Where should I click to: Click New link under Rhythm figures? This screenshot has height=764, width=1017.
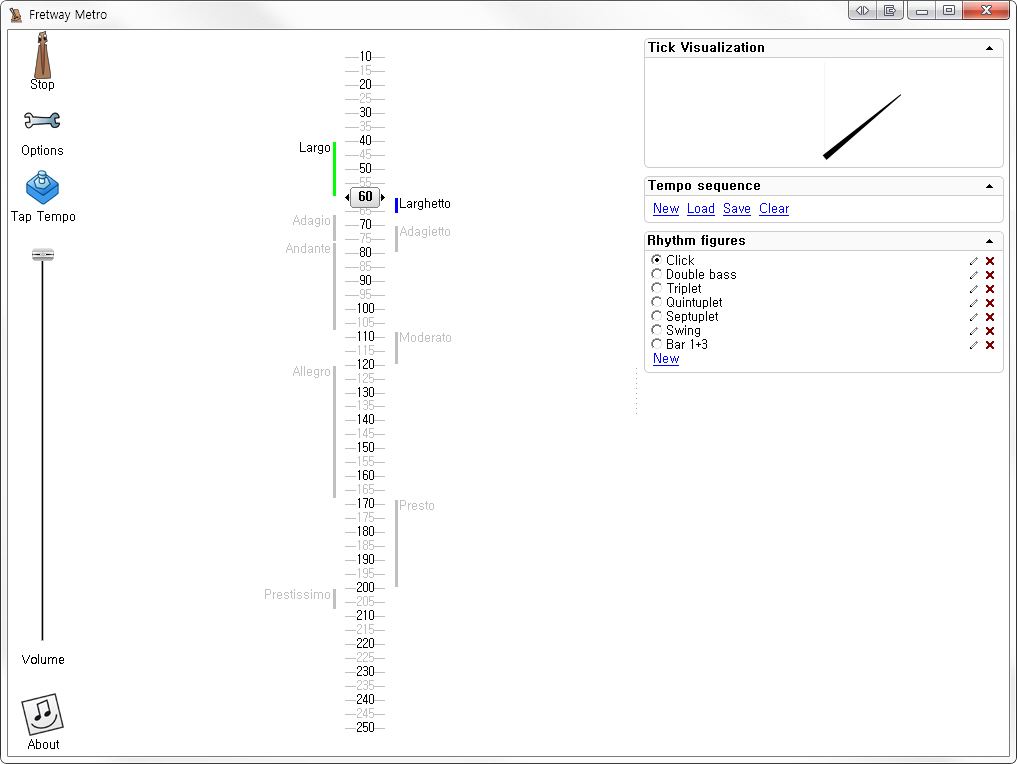coord(666,359)
